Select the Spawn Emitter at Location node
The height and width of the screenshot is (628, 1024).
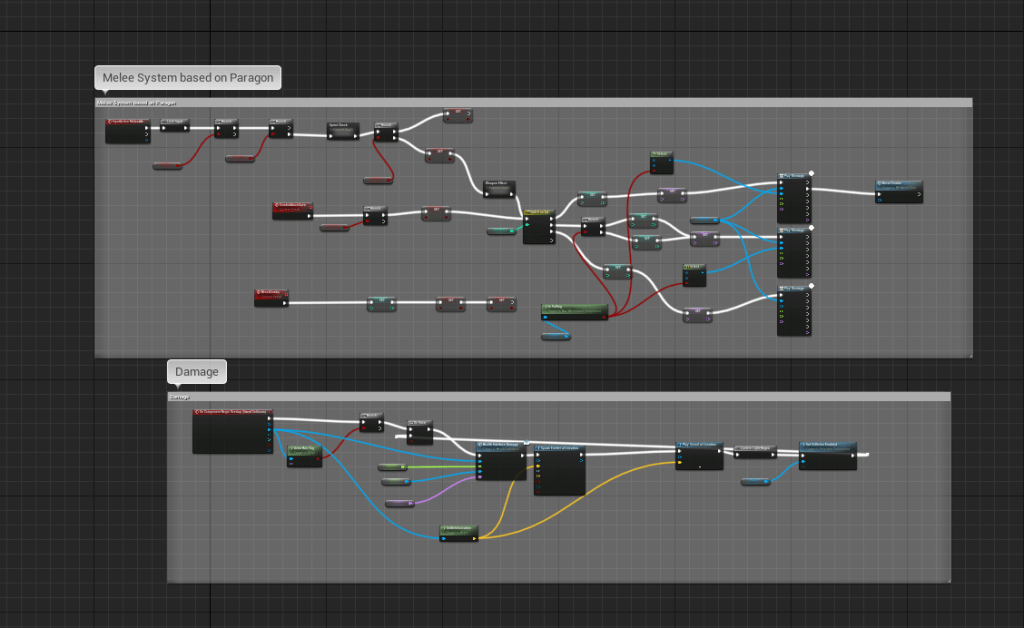[x=560, y=470]
